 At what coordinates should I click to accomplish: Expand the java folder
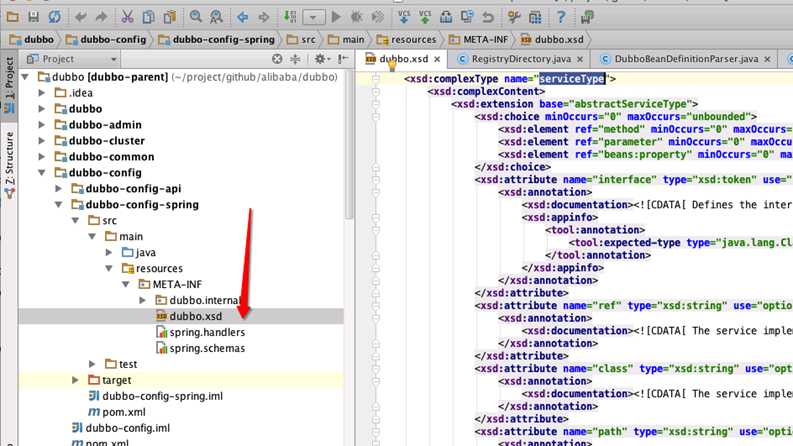109,252
